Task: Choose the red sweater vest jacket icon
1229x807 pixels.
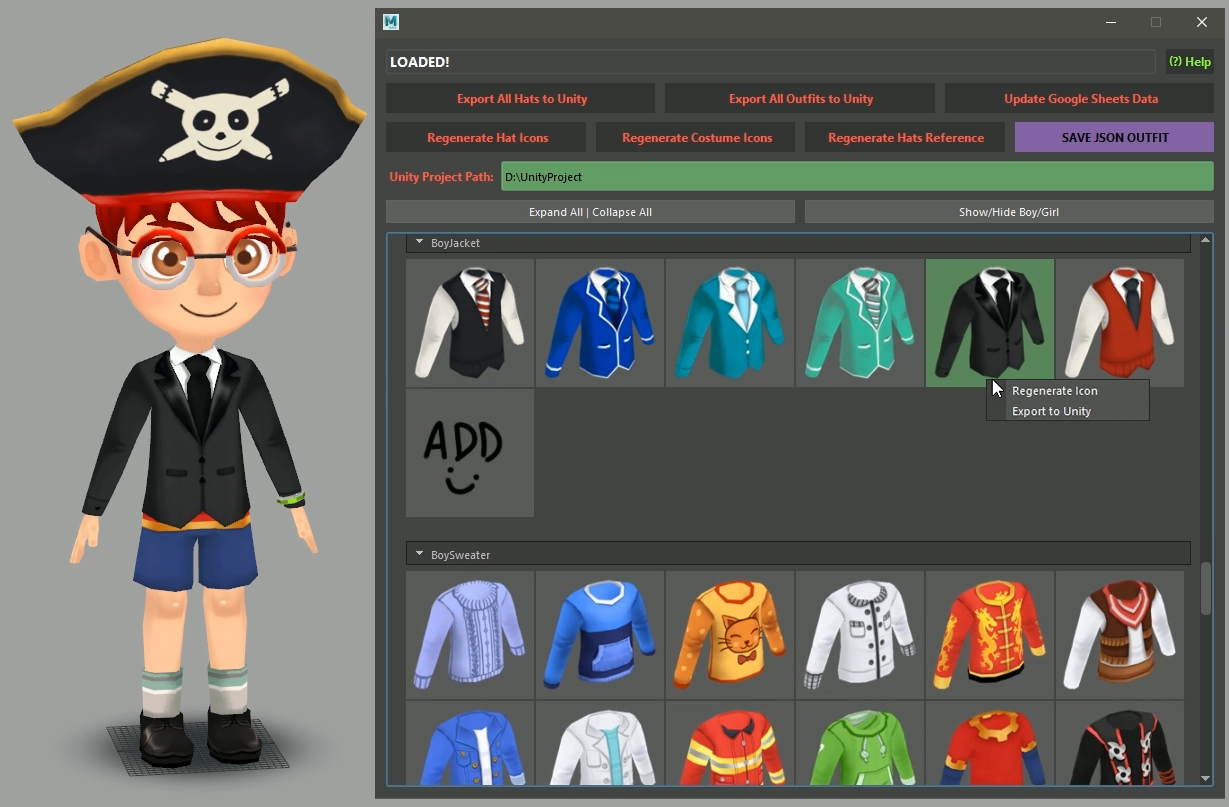Action: tap(1119, 323)
